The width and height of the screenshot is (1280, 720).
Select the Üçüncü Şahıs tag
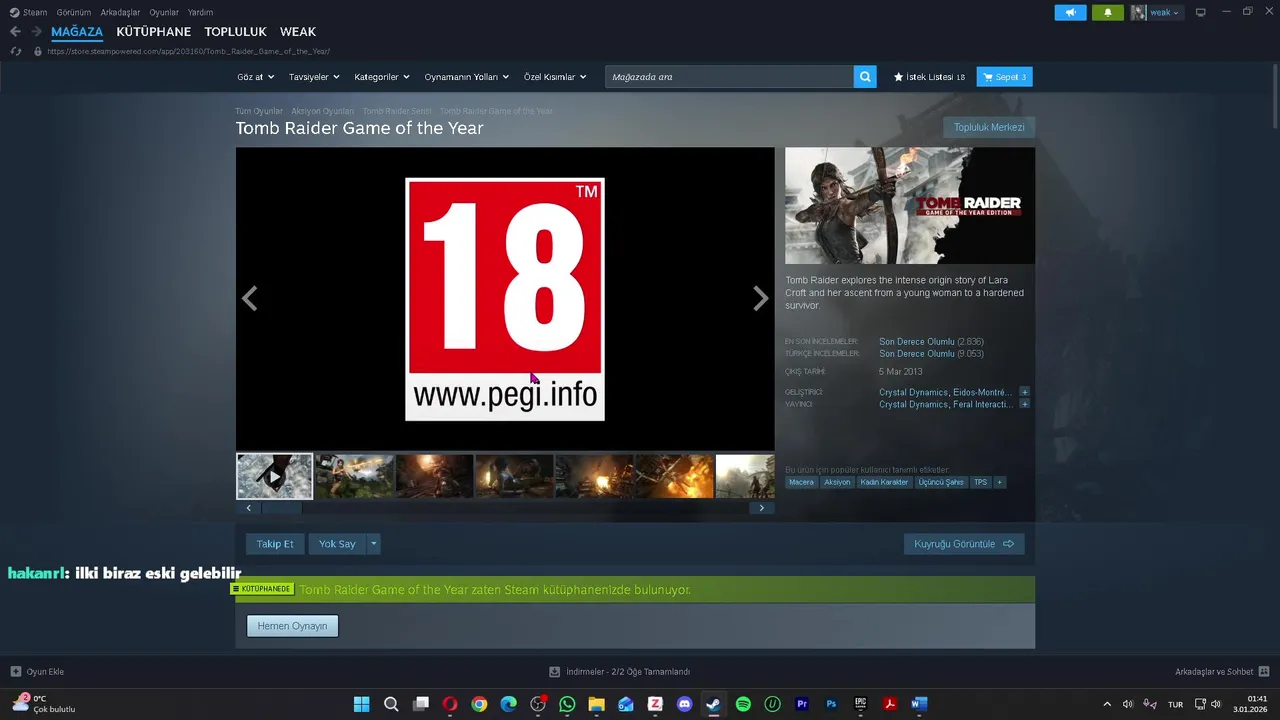tap(941, 482)
